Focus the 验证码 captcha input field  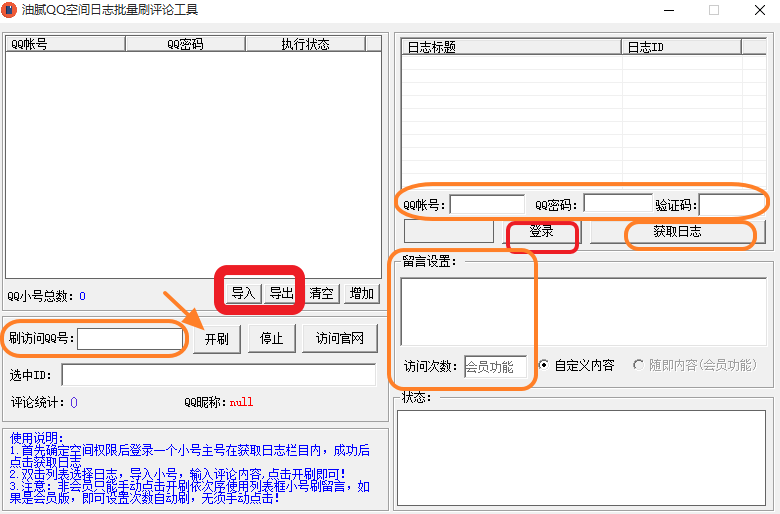point(731,204)
